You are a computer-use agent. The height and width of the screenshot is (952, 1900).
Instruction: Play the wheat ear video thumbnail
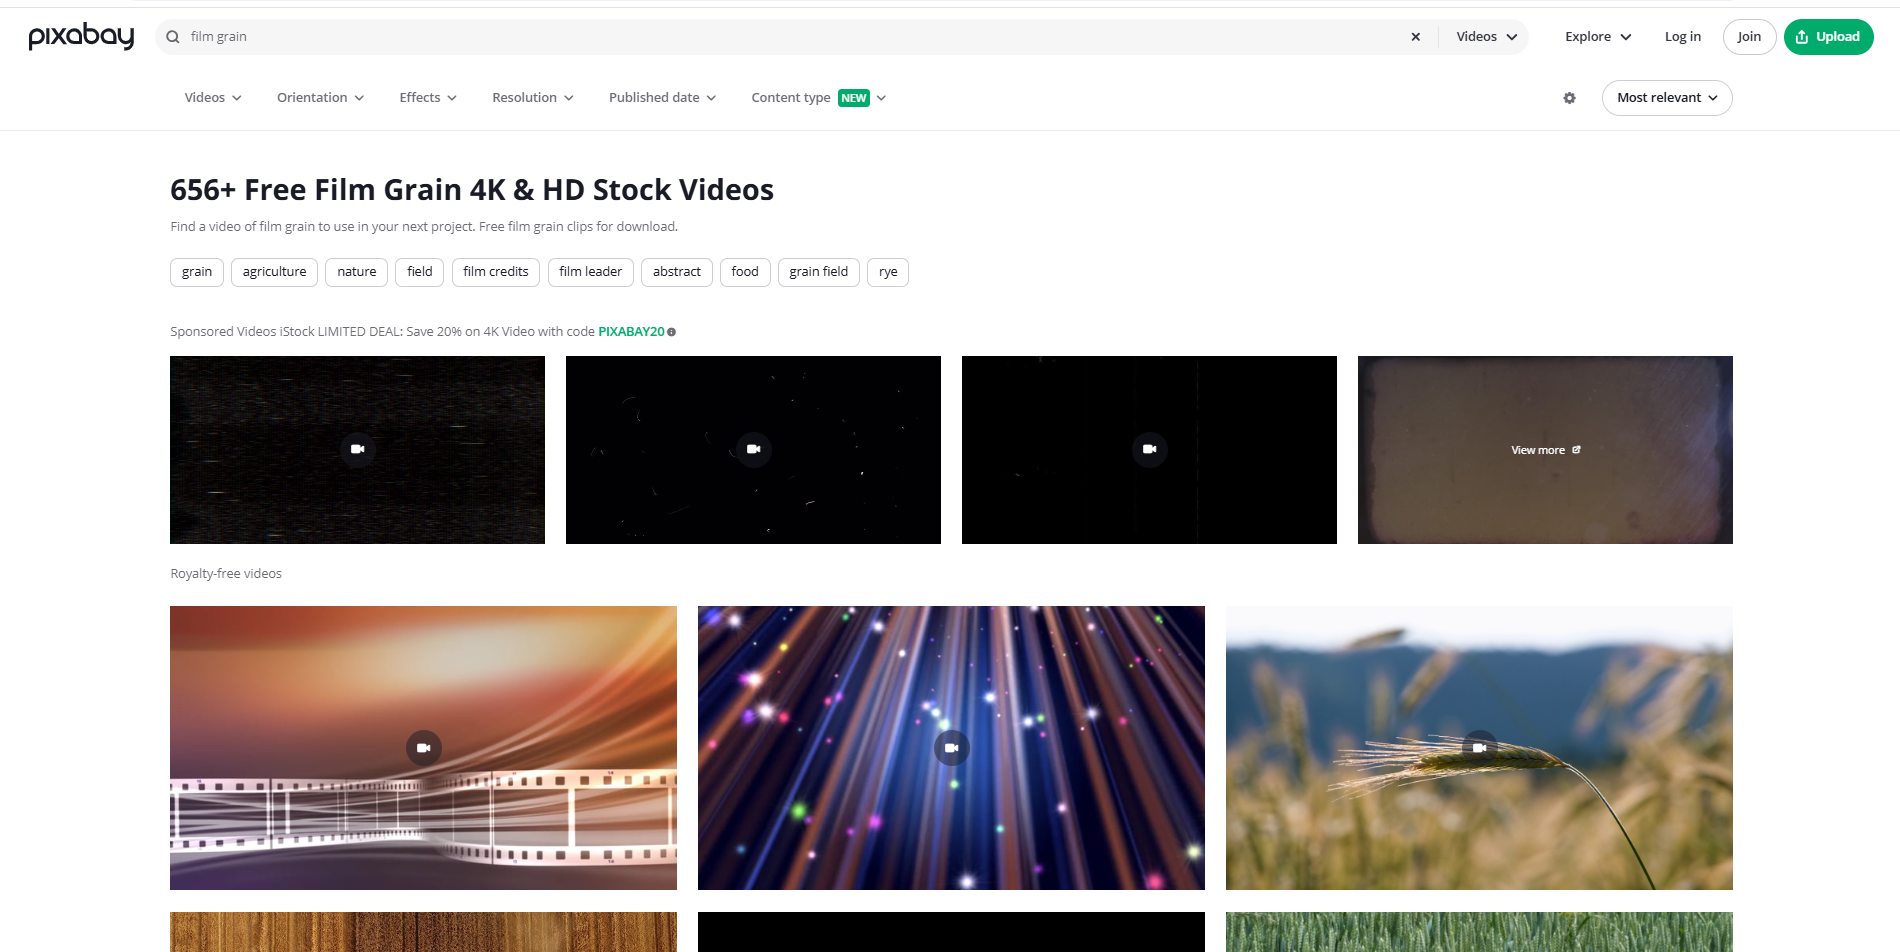tap(1479, 747)
